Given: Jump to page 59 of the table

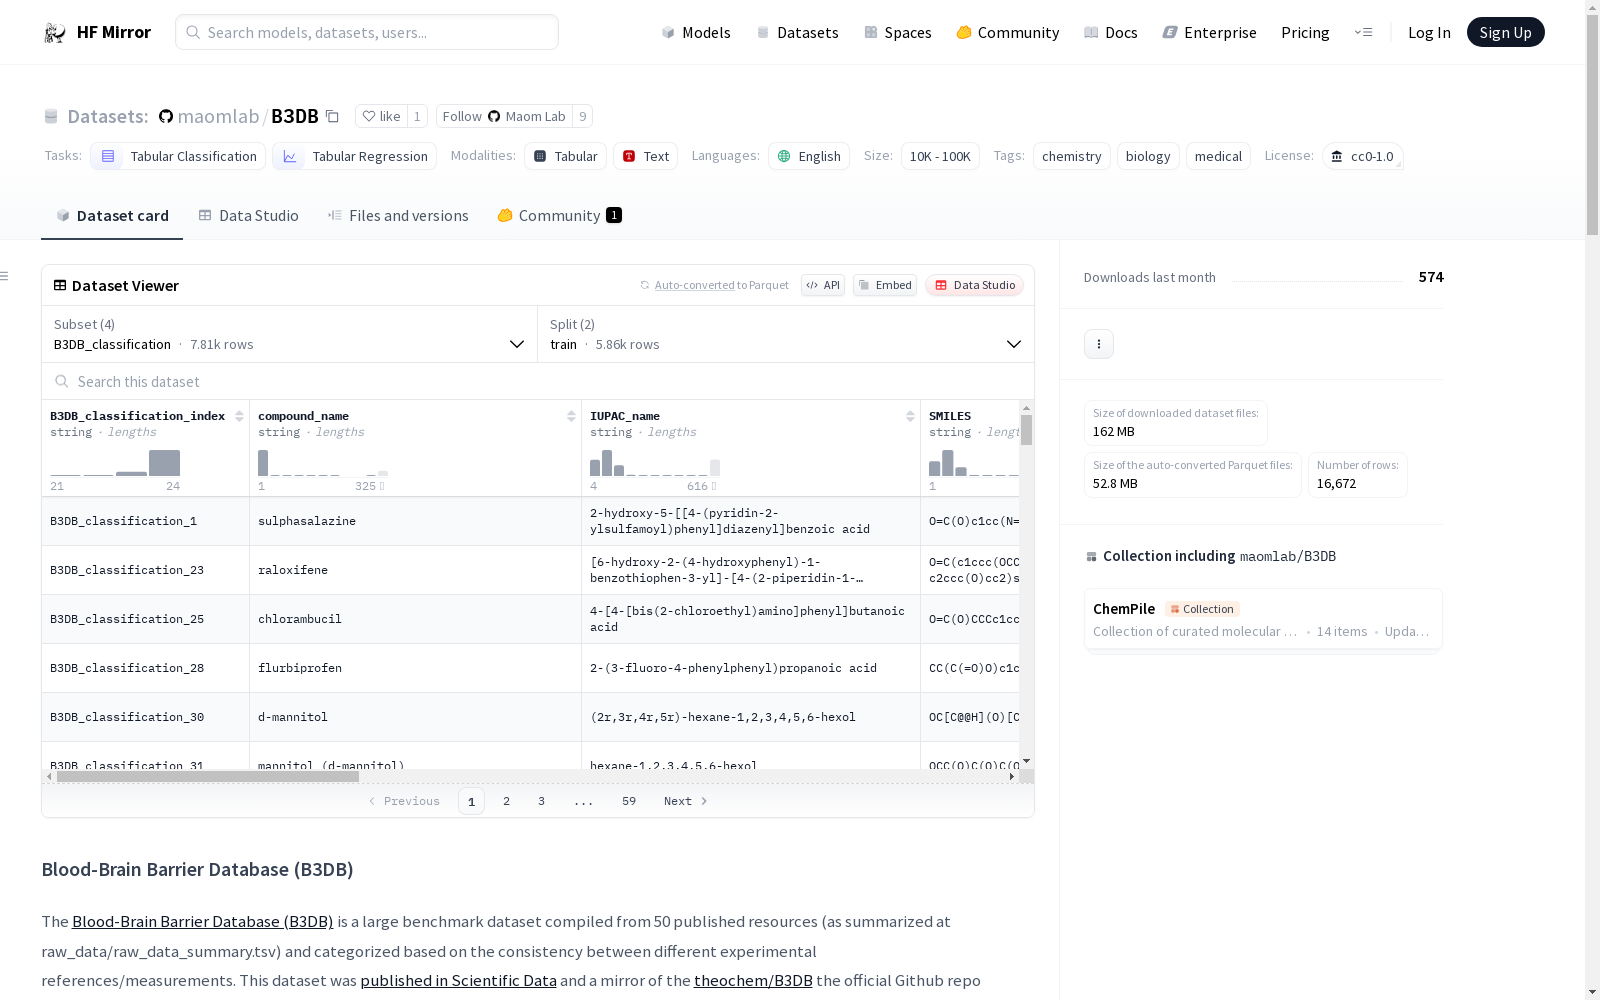Looking at the screenshot, I should (629, 801).
